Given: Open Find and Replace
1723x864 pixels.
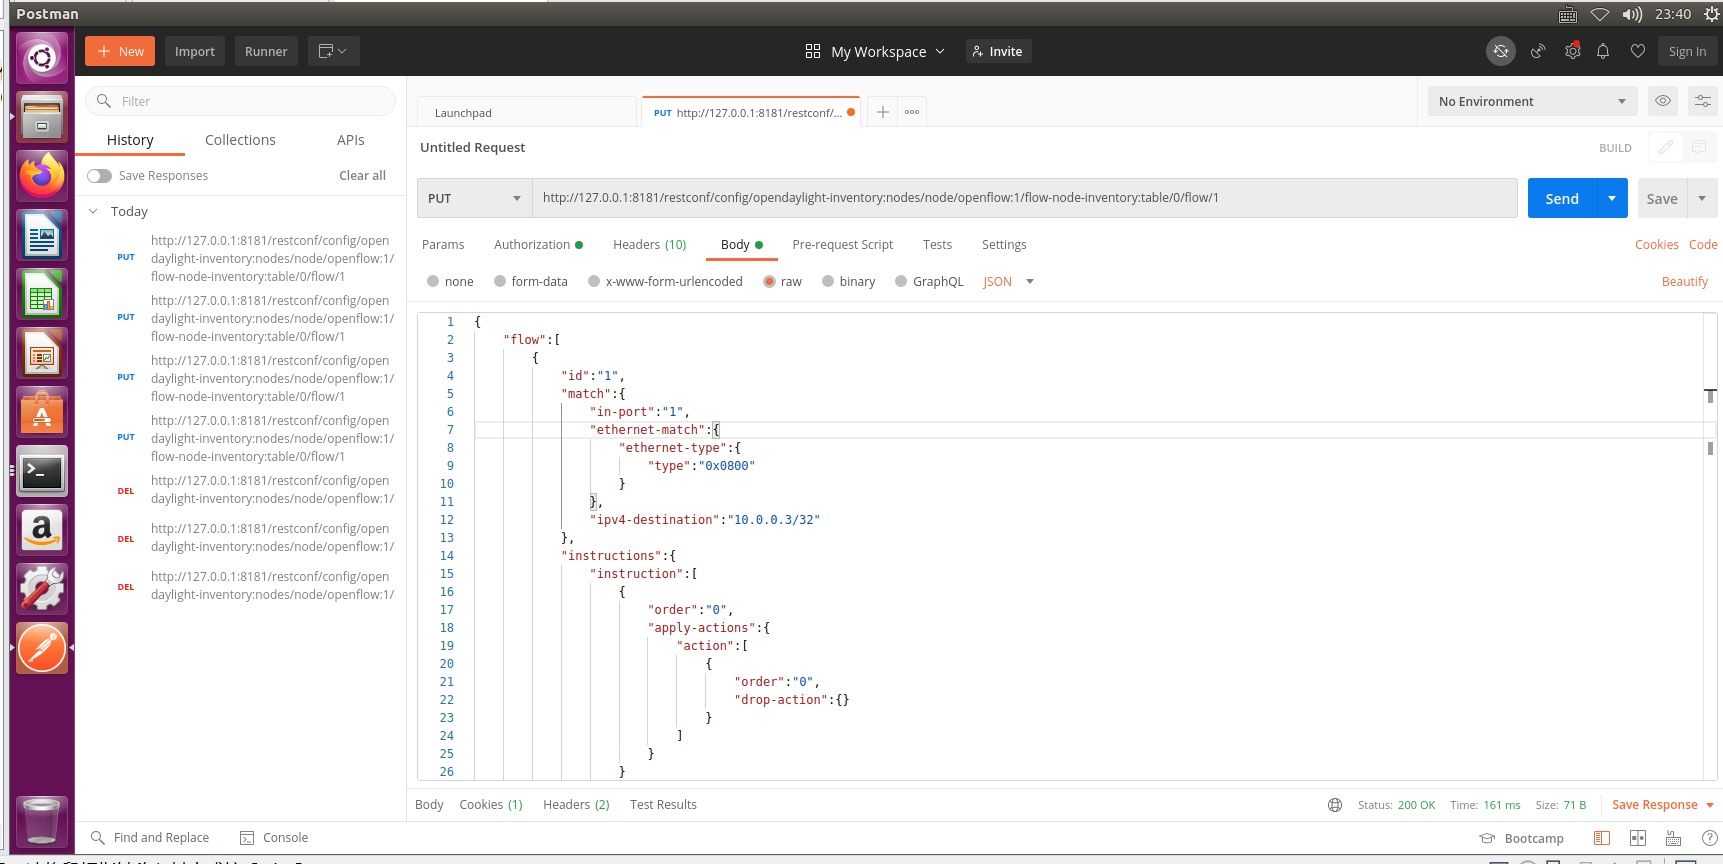Looking at the screenshot, I should click(150, 838).
